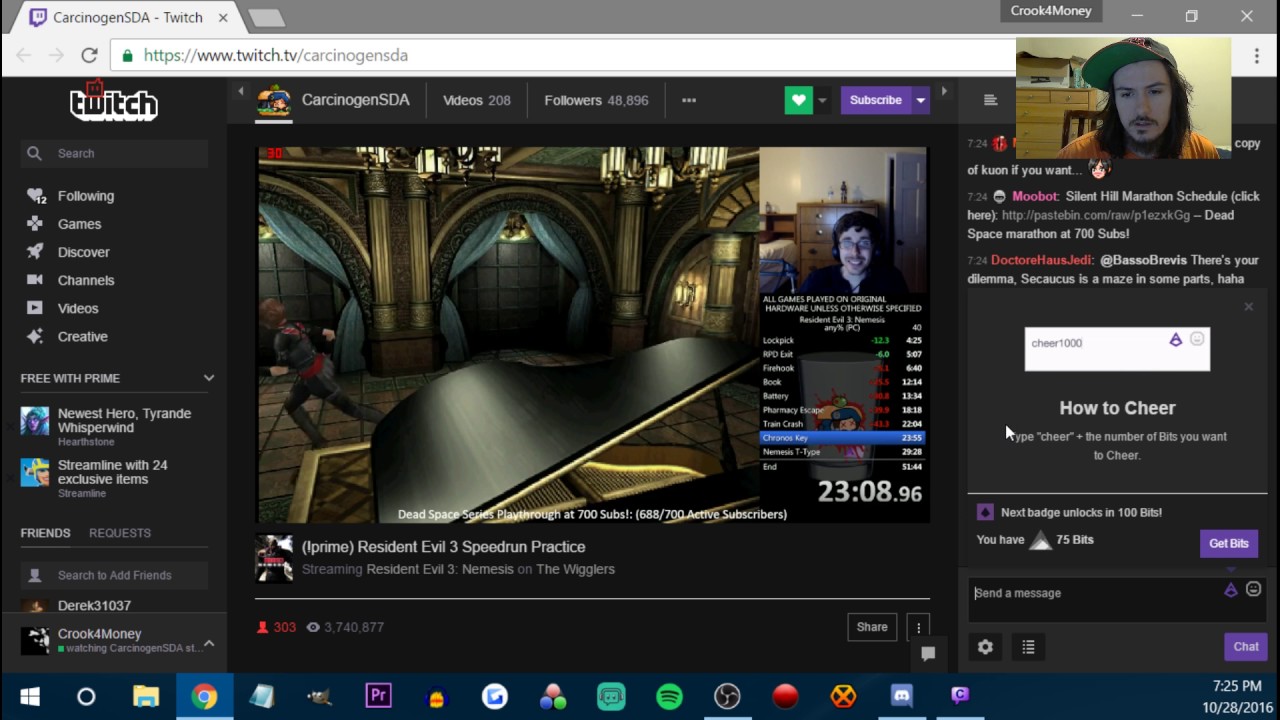Open the chat viewer list icon
This screenshot has width=1280, height=720.
990,100
